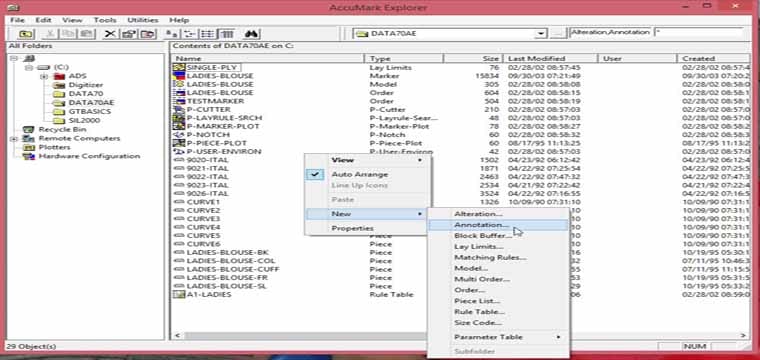Open Hardware Configuration in folder tree
The height and width of the screenshot is (360, 760).
click(x=89, y=156)
